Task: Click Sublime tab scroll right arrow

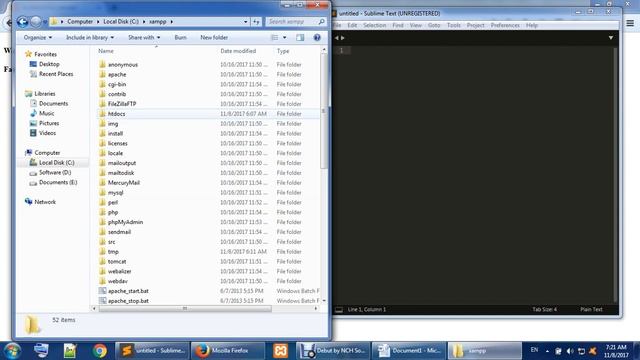Action: pos(343,38)
